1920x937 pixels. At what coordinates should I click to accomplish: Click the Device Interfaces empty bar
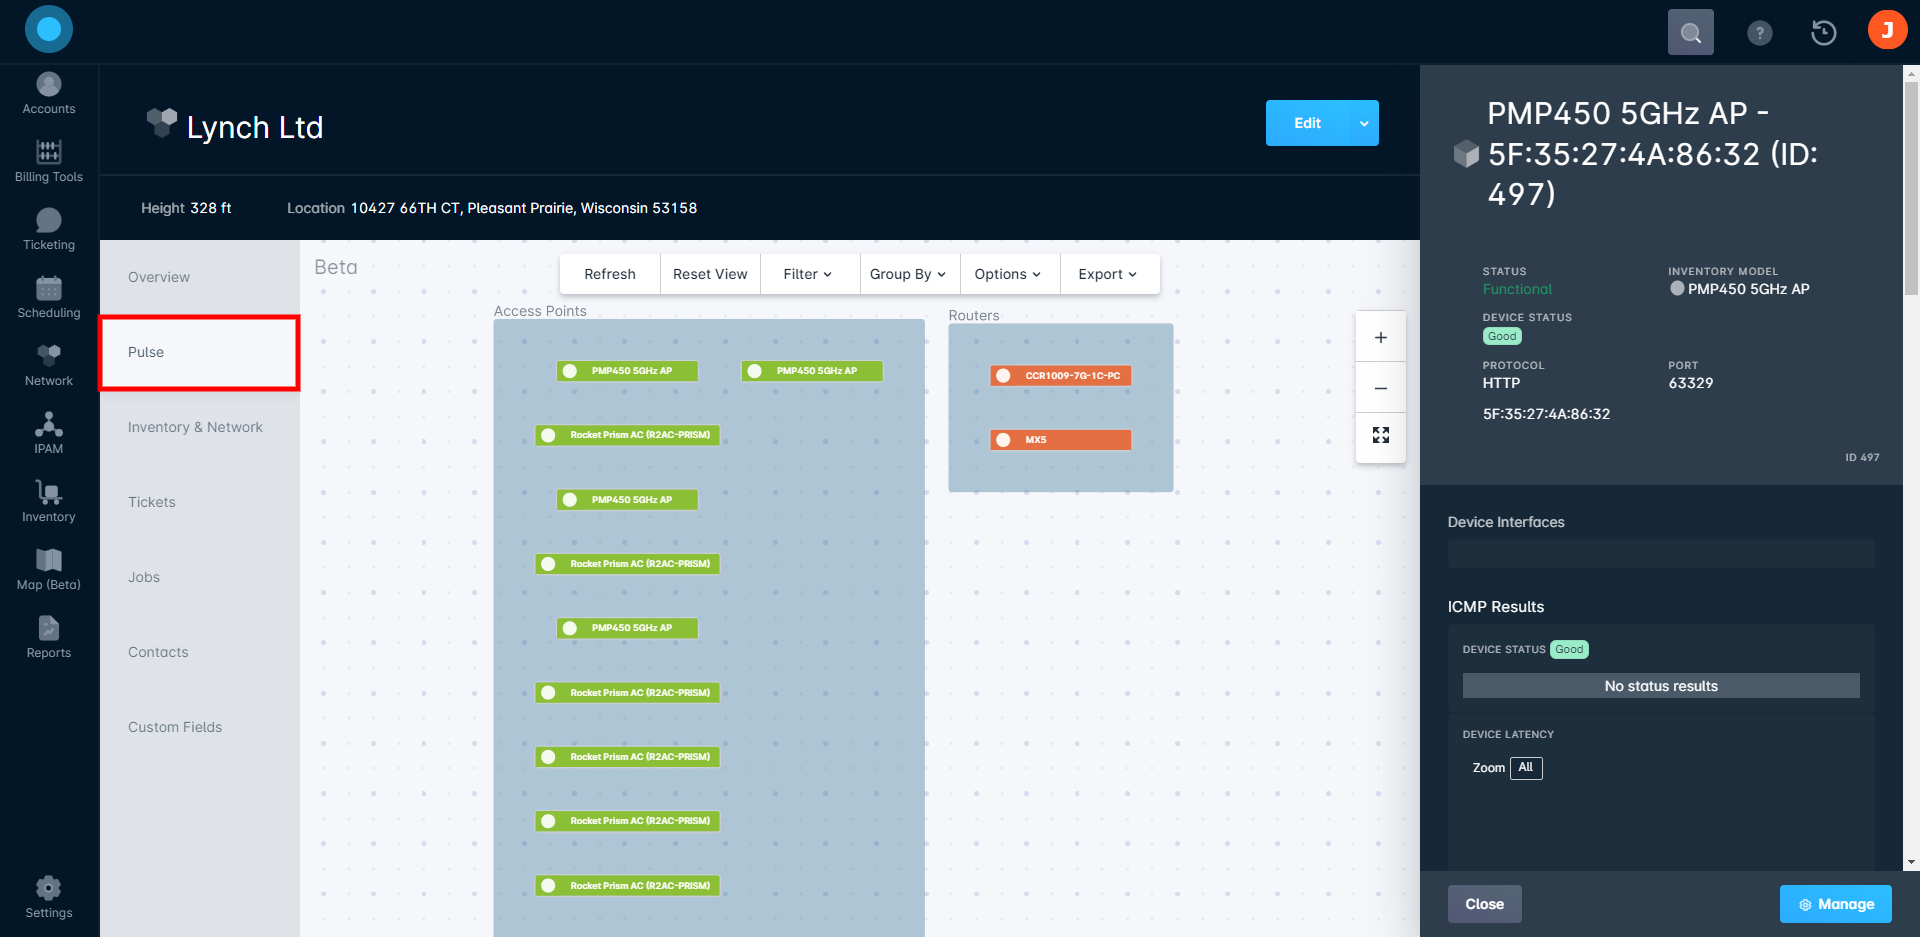(x=1661, y=554)
